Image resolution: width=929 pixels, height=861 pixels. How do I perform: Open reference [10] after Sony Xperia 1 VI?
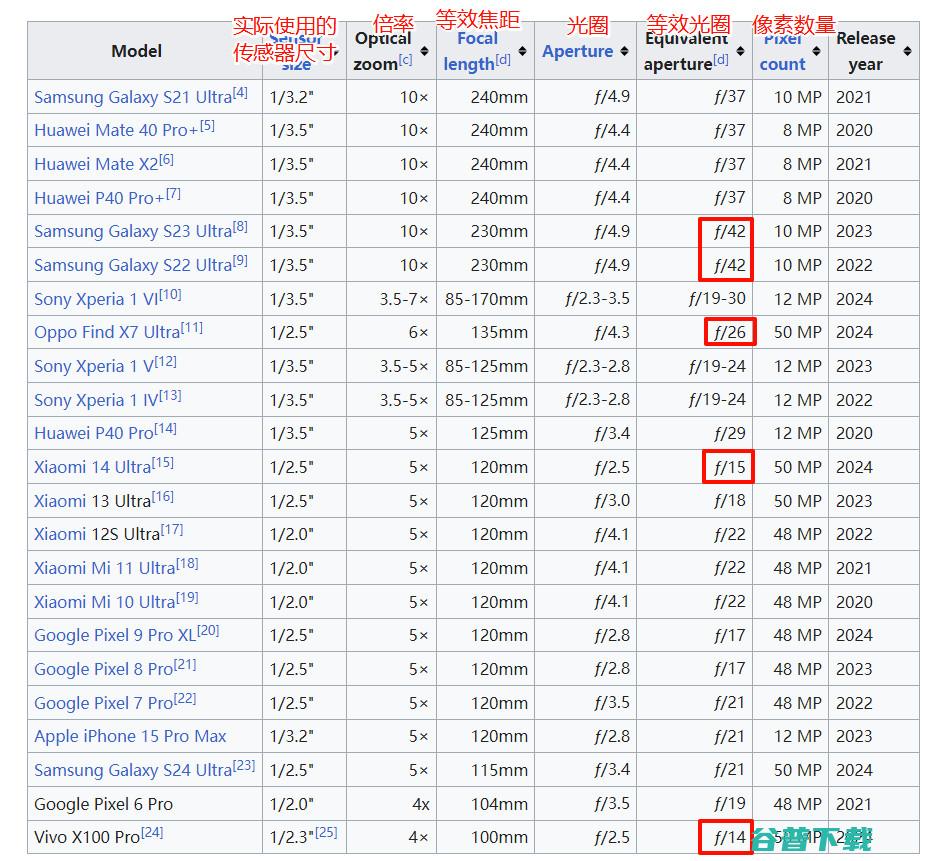click(x=170, y=294)
